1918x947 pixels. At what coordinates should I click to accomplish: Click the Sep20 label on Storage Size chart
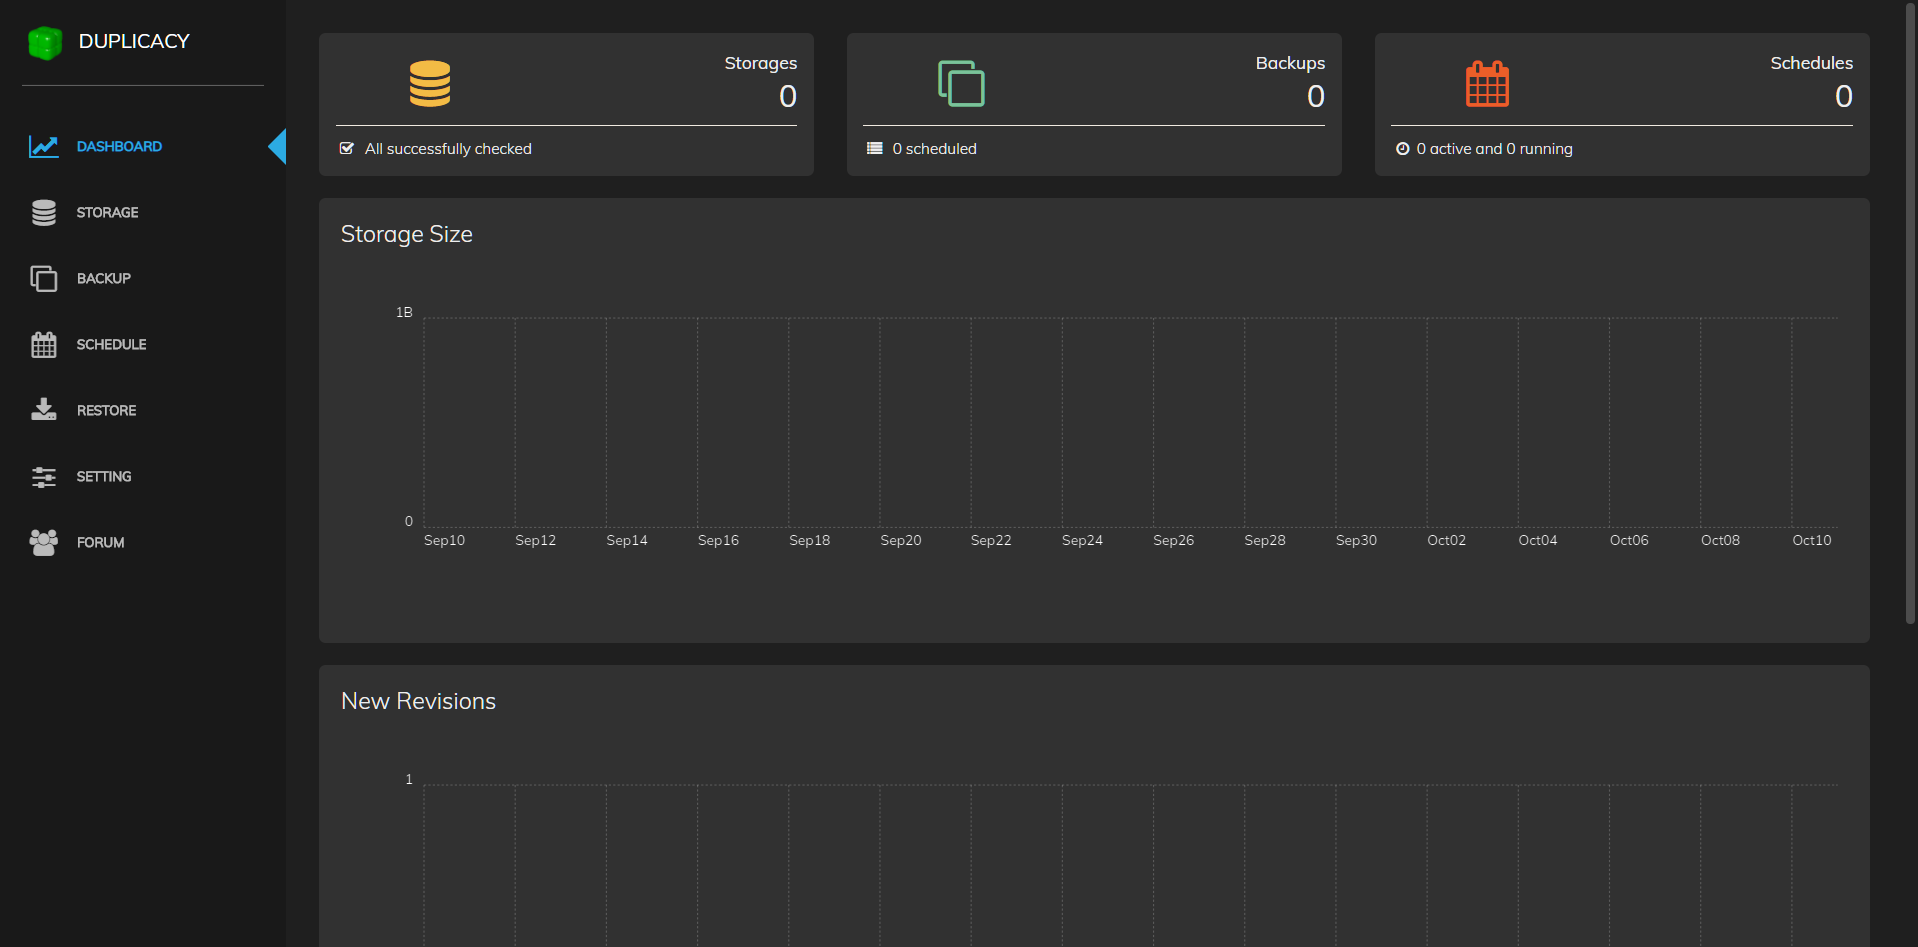click(x=900, y=541)
